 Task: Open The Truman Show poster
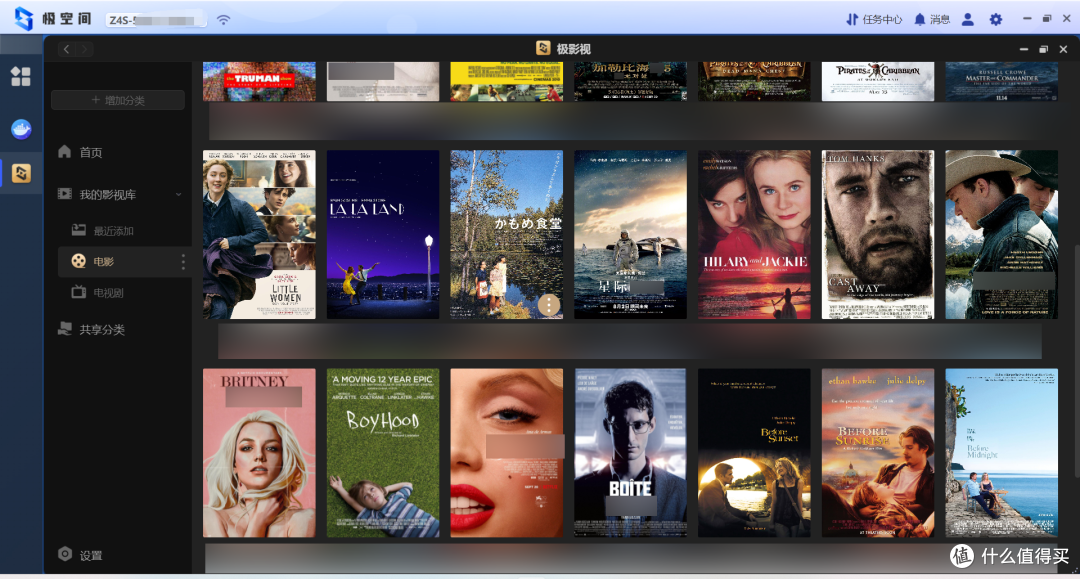pyautogui.click(x=259, y=81)
